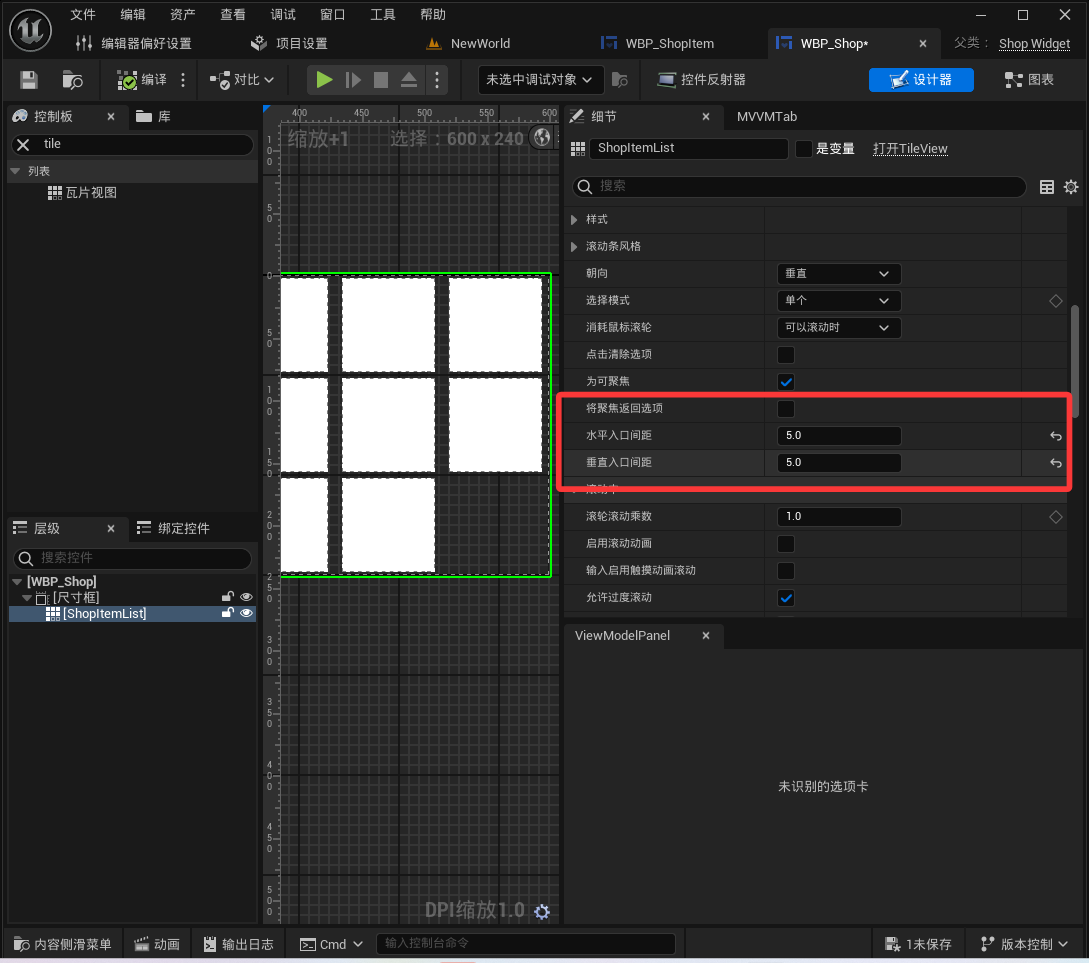Clear the tile search in palette
The width and height of the screenshot is (1089, 963).
(x=23, y=144)
